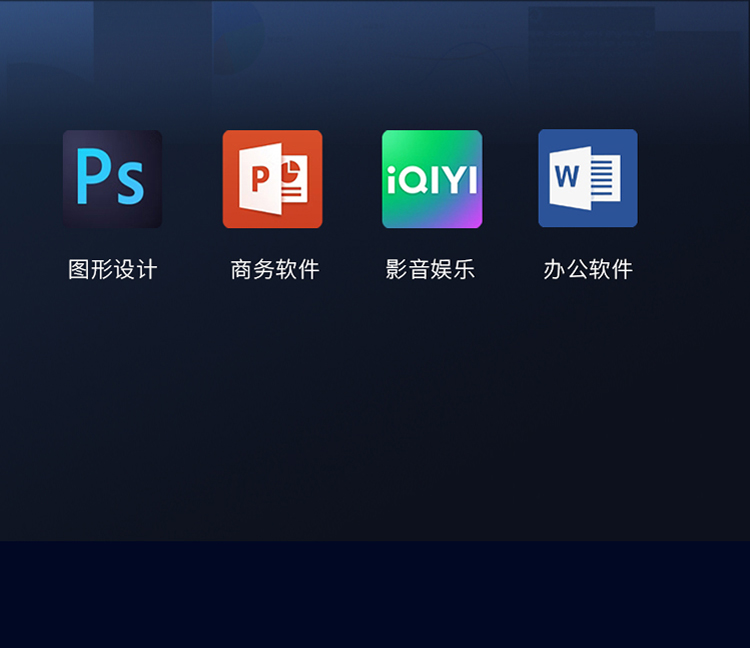750x648 pixels.
Task: Select the 图形设计 label
Action: click(x=112, y=269)
